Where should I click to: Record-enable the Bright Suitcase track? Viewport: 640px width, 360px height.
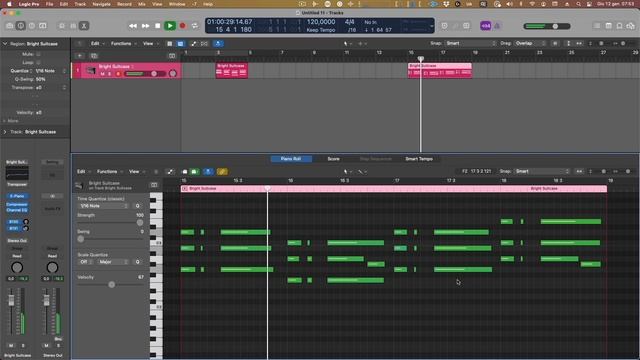coord(118,74)
